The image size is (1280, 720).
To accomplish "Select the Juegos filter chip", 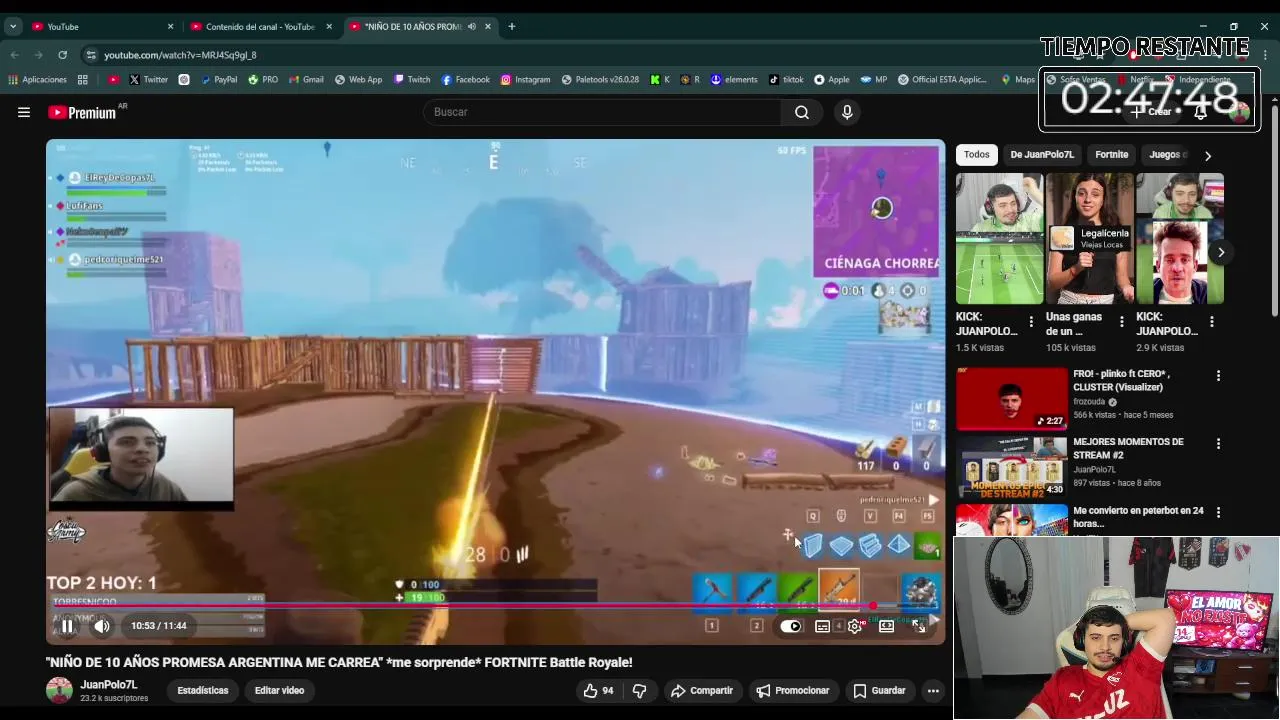I will (1167, 155).
